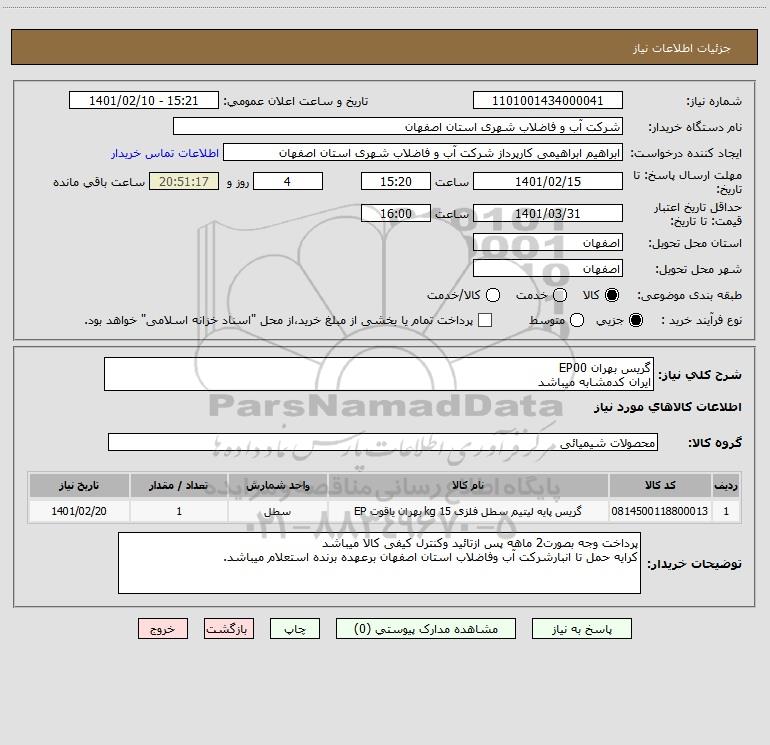Viewport: 770px width, 745px height.
Task: Click product code cell 0814500118800013
Action: [660, 511]
